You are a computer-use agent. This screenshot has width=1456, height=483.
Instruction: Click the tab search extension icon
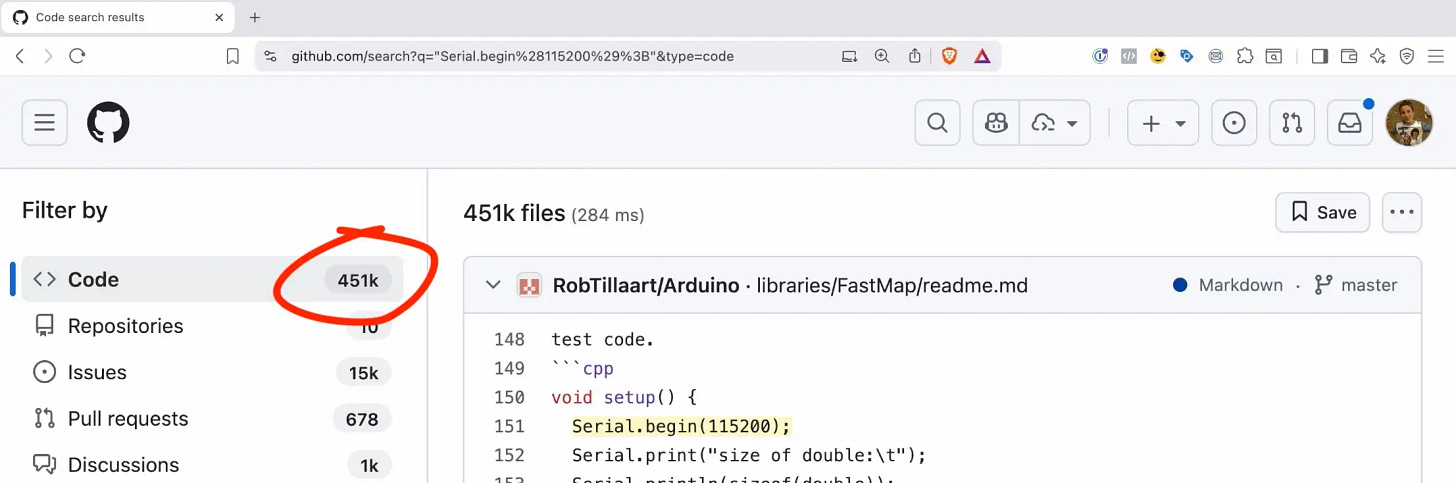[x=1274, y=56]
